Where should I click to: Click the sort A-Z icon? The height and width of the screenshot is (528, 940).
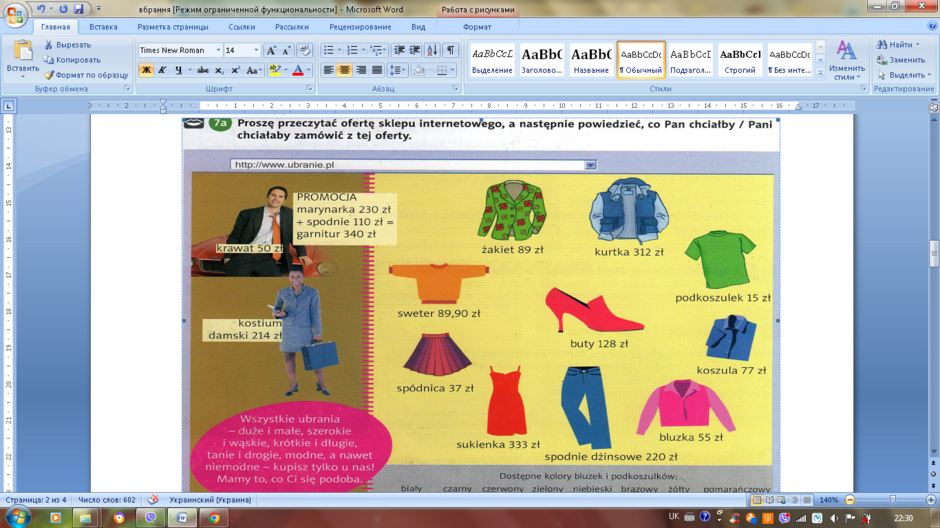(x=432, y=50)
